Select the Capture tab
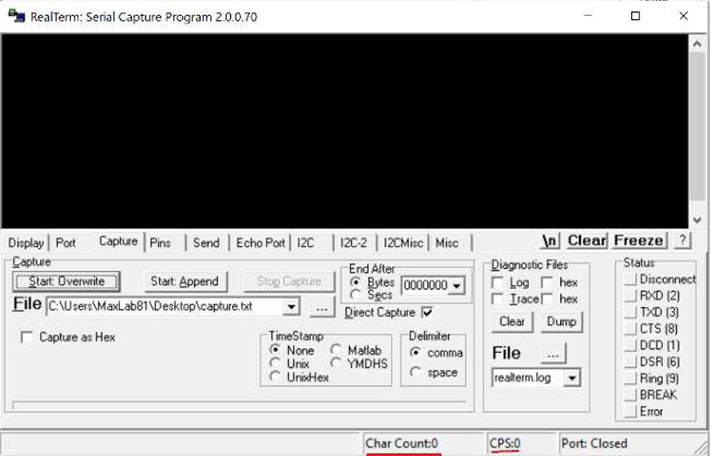The image size is (710, 456). pos(118,241)
